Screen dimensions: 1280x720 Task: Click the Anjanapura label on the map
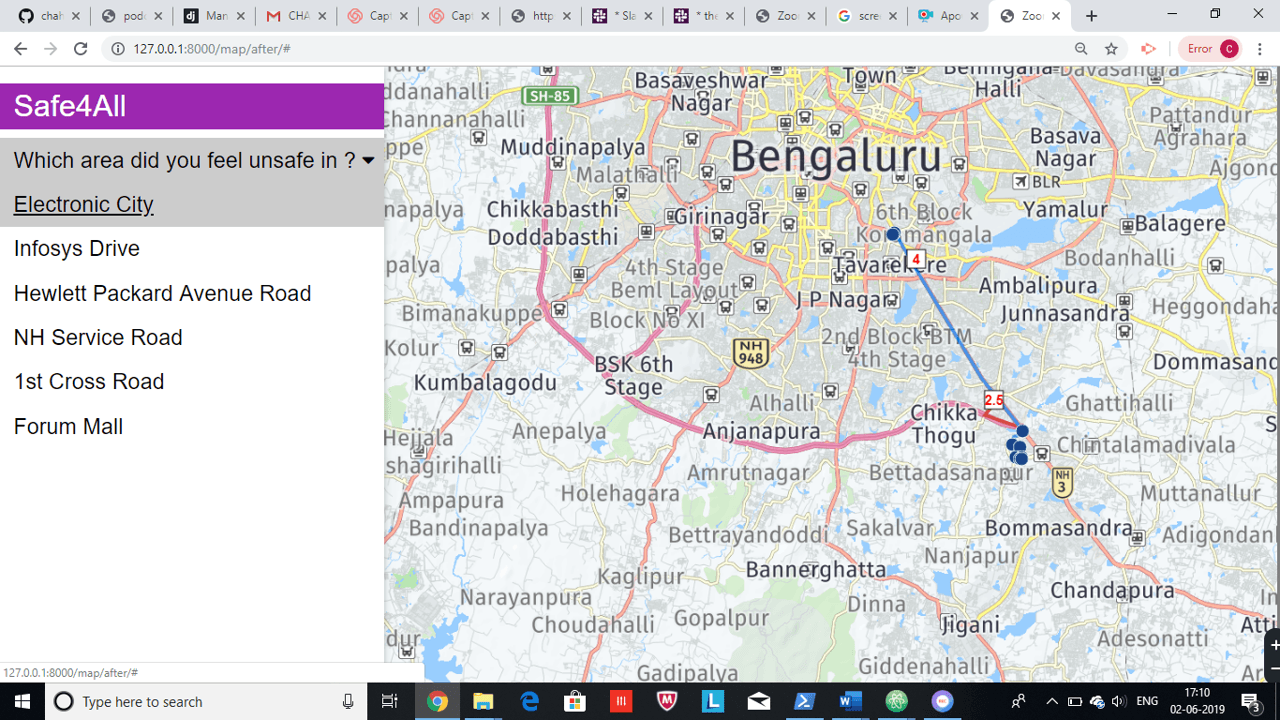pos(762,432)
